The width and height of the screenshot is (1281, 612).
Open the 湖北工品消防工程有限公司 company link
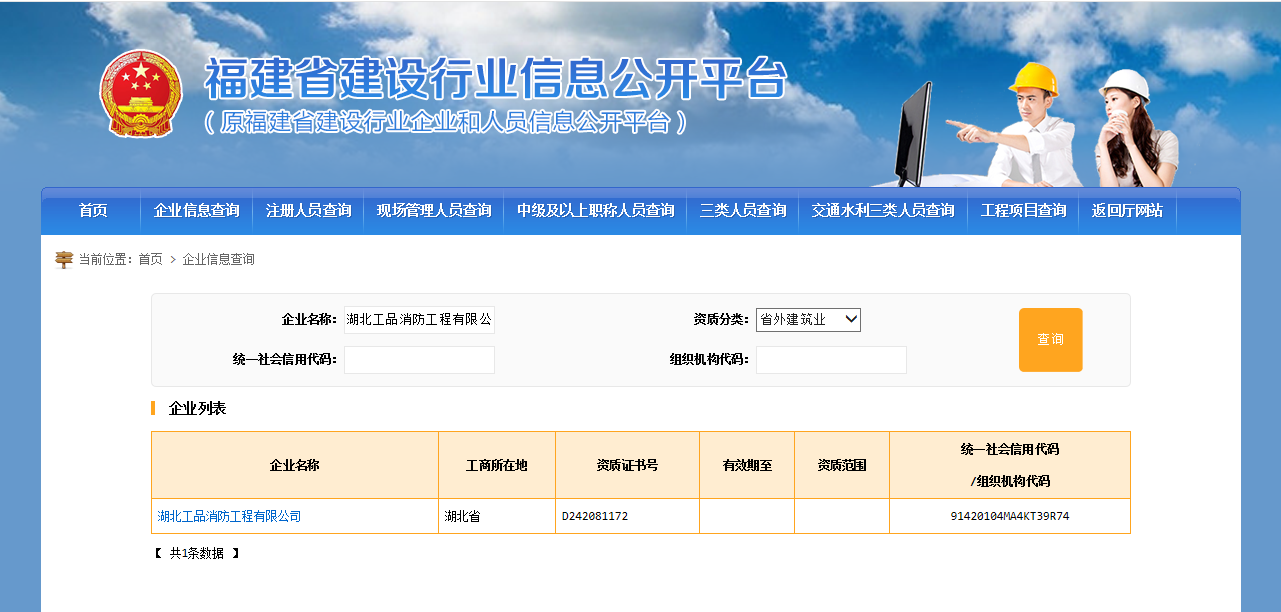point(229,517)
